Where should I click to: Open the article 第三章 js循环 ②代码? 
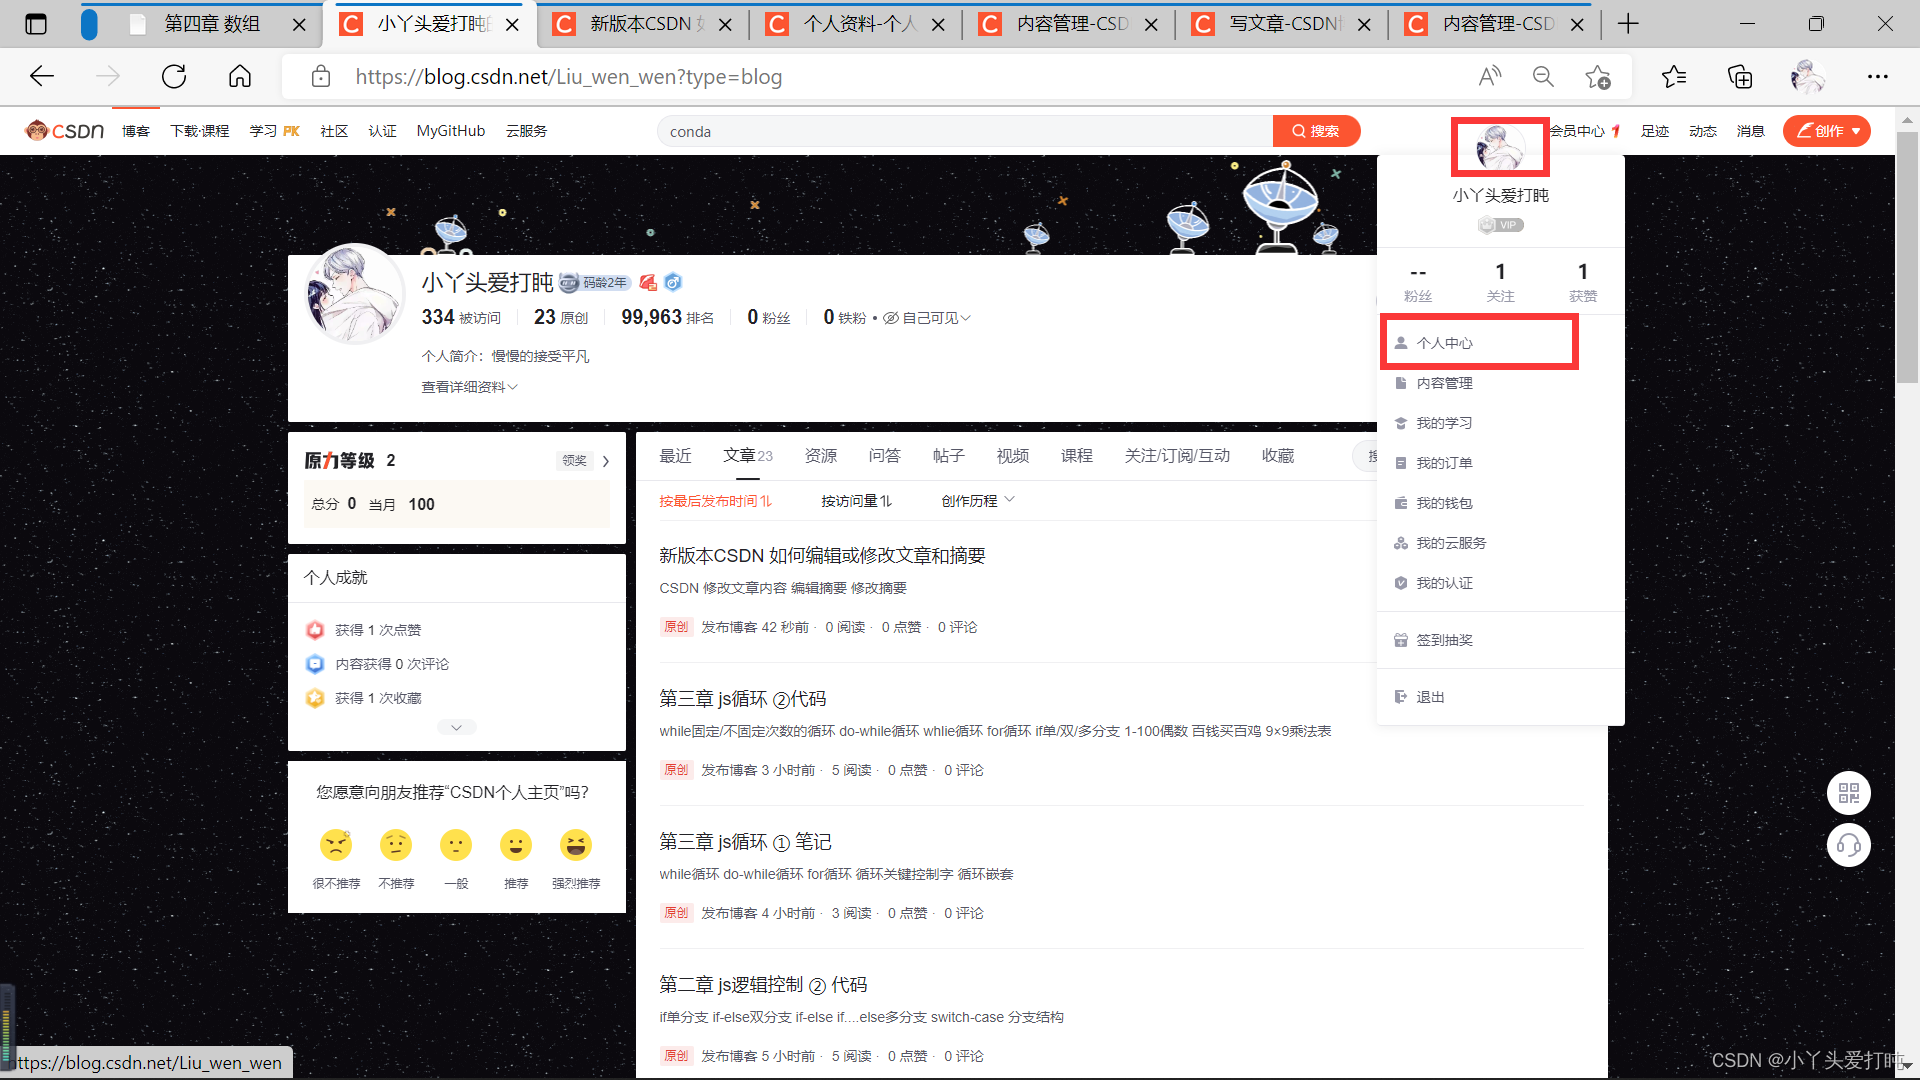742,699
